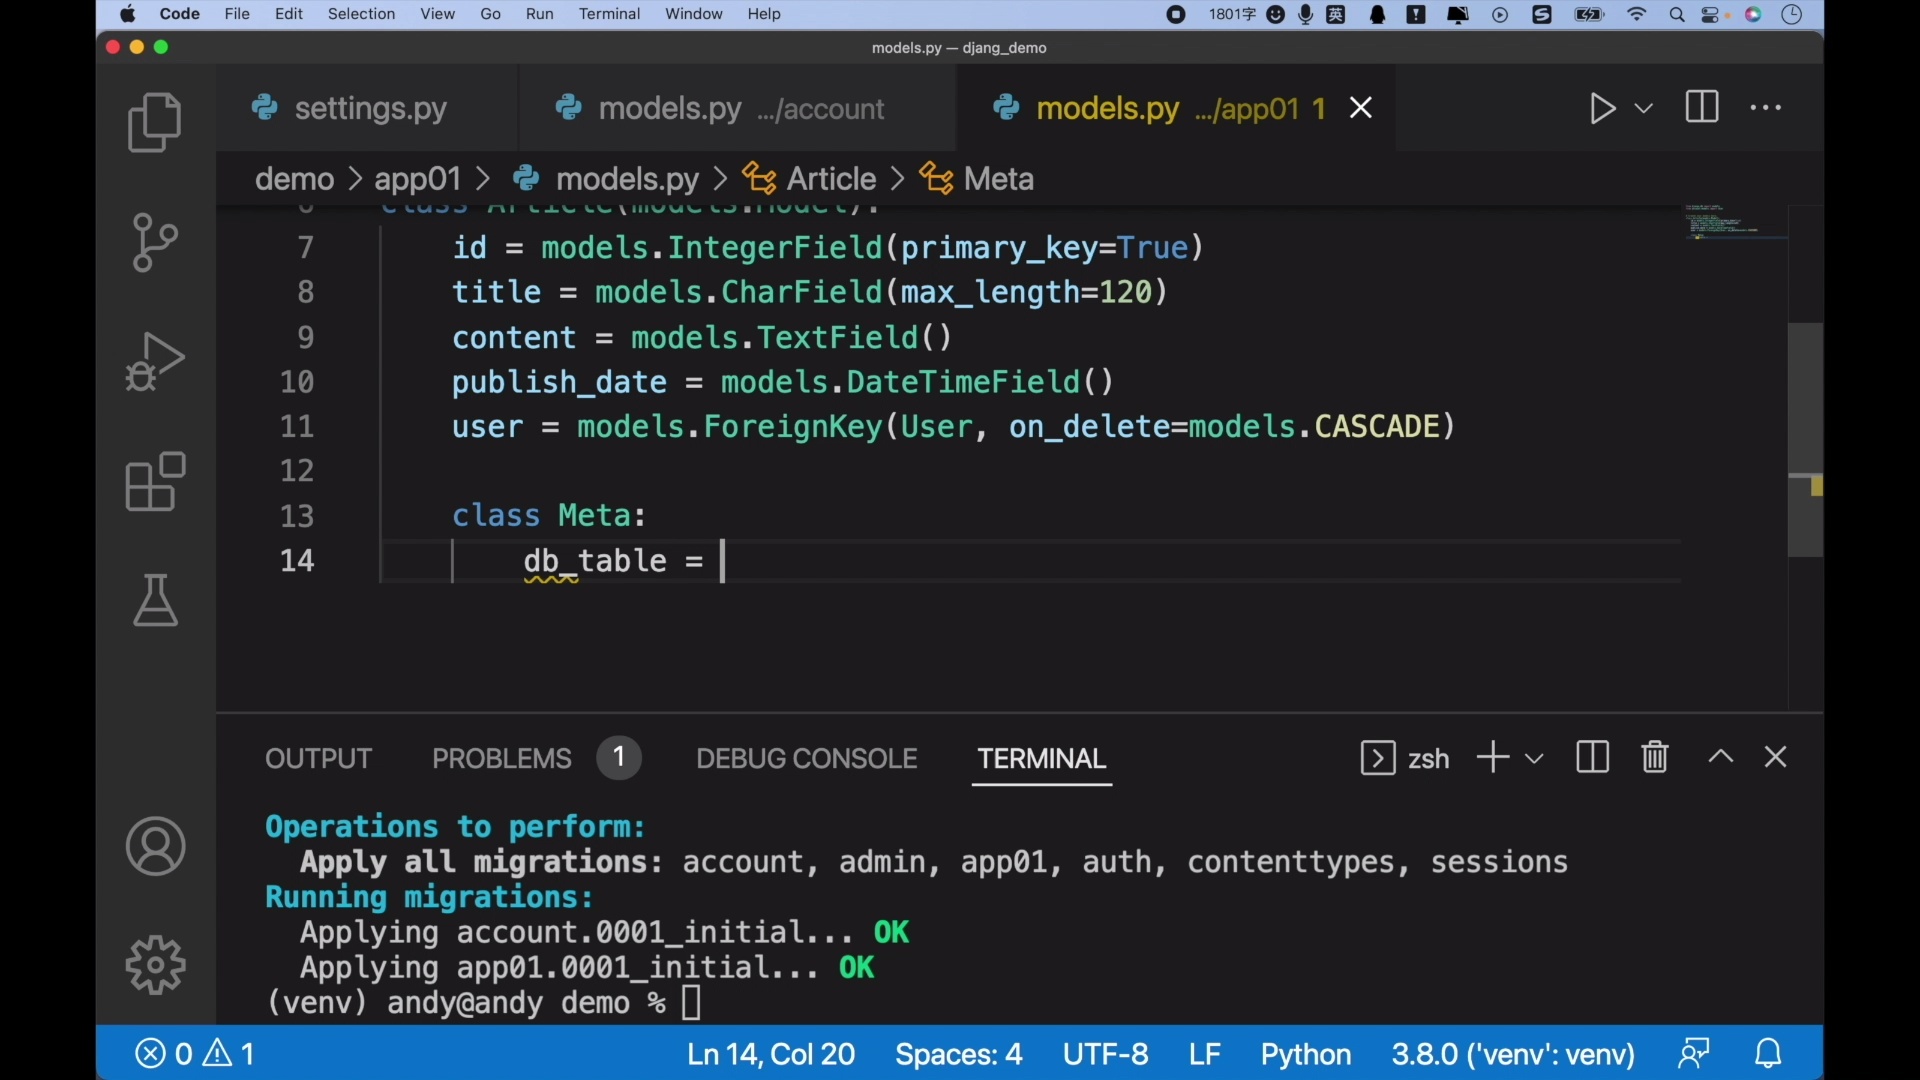Open the terminal profile selection chevron
The image size is (1920, 1080).
point(1534,757)
